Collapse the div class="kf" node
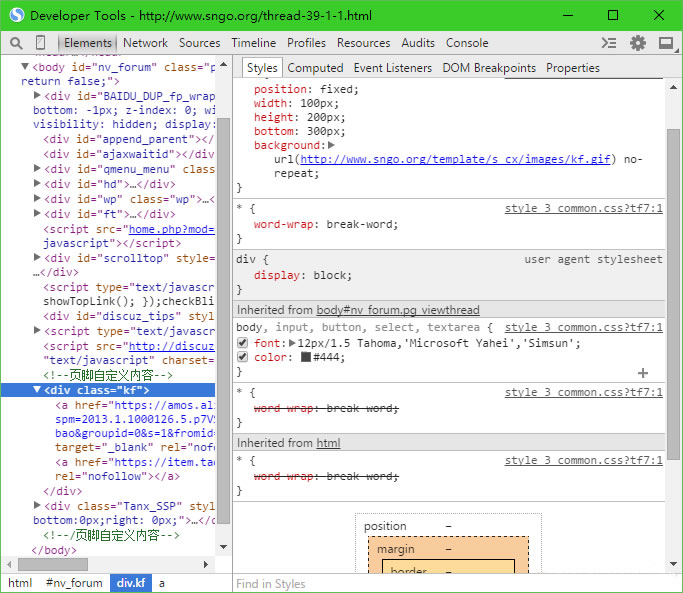 coord(37,390)
